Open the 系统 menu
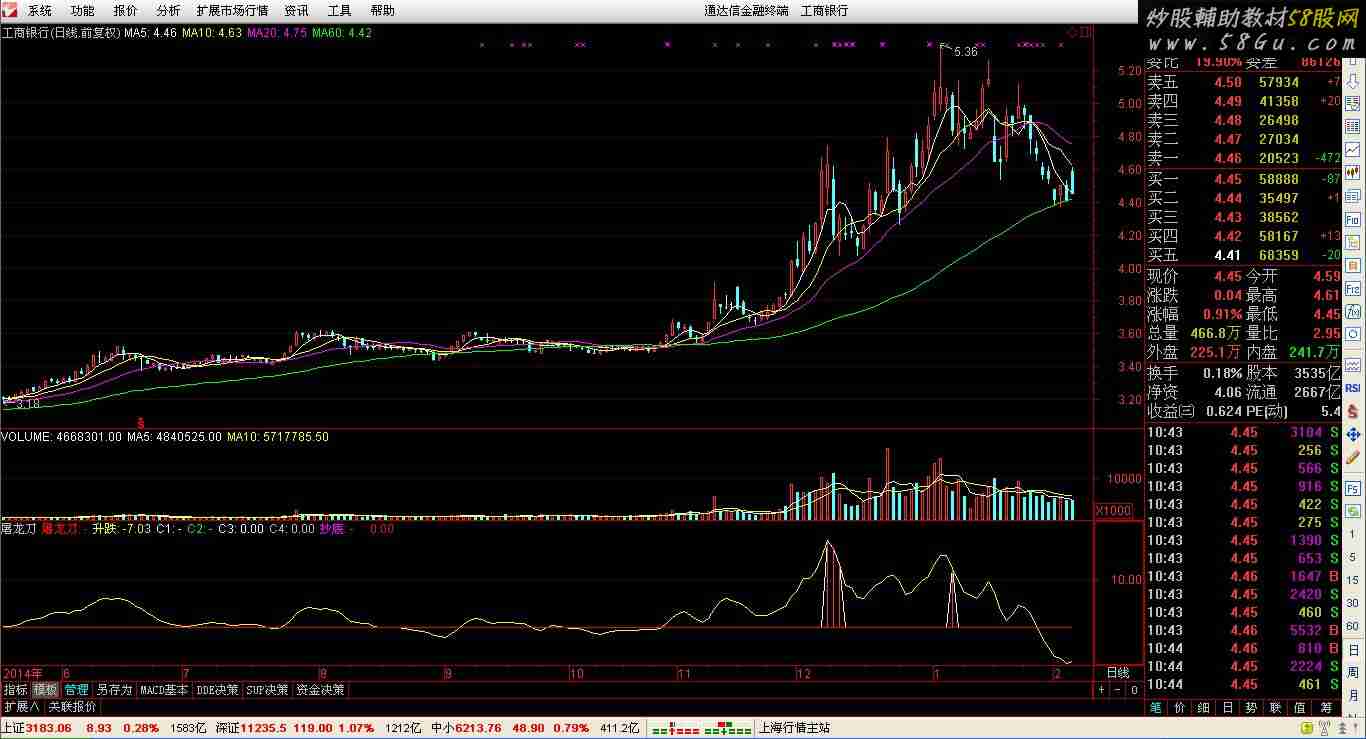 tap(40, 10)
